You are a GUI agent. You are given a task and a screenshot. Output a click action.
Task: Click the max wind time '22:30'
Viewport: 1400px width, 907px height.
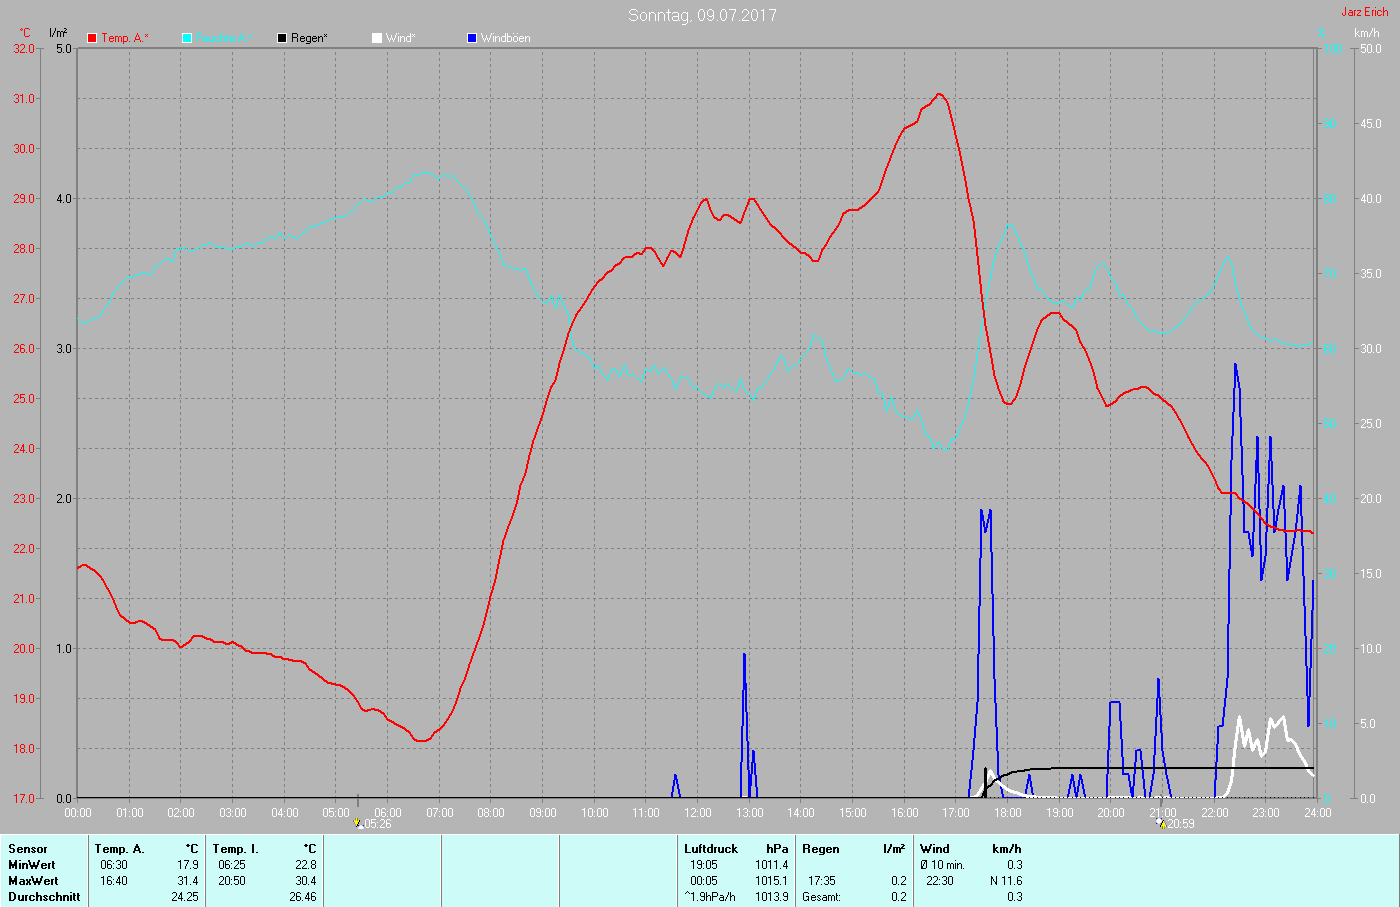(x=940, y=881)
